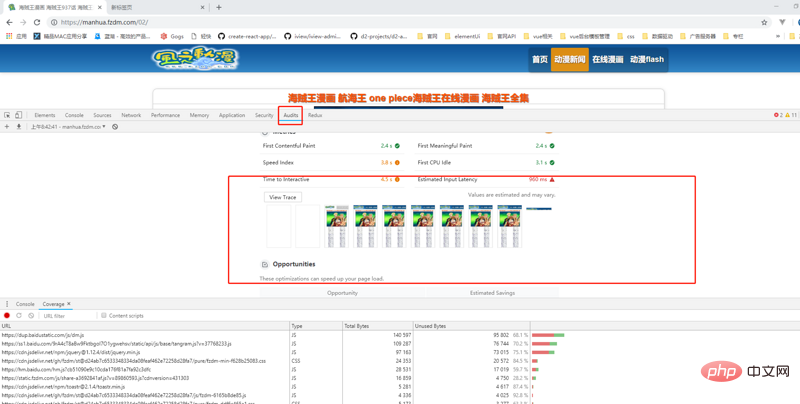The height and width of the screenshot is (404, 800).
Task: Close the 新标签页 tab
Action: click(203, 8)
